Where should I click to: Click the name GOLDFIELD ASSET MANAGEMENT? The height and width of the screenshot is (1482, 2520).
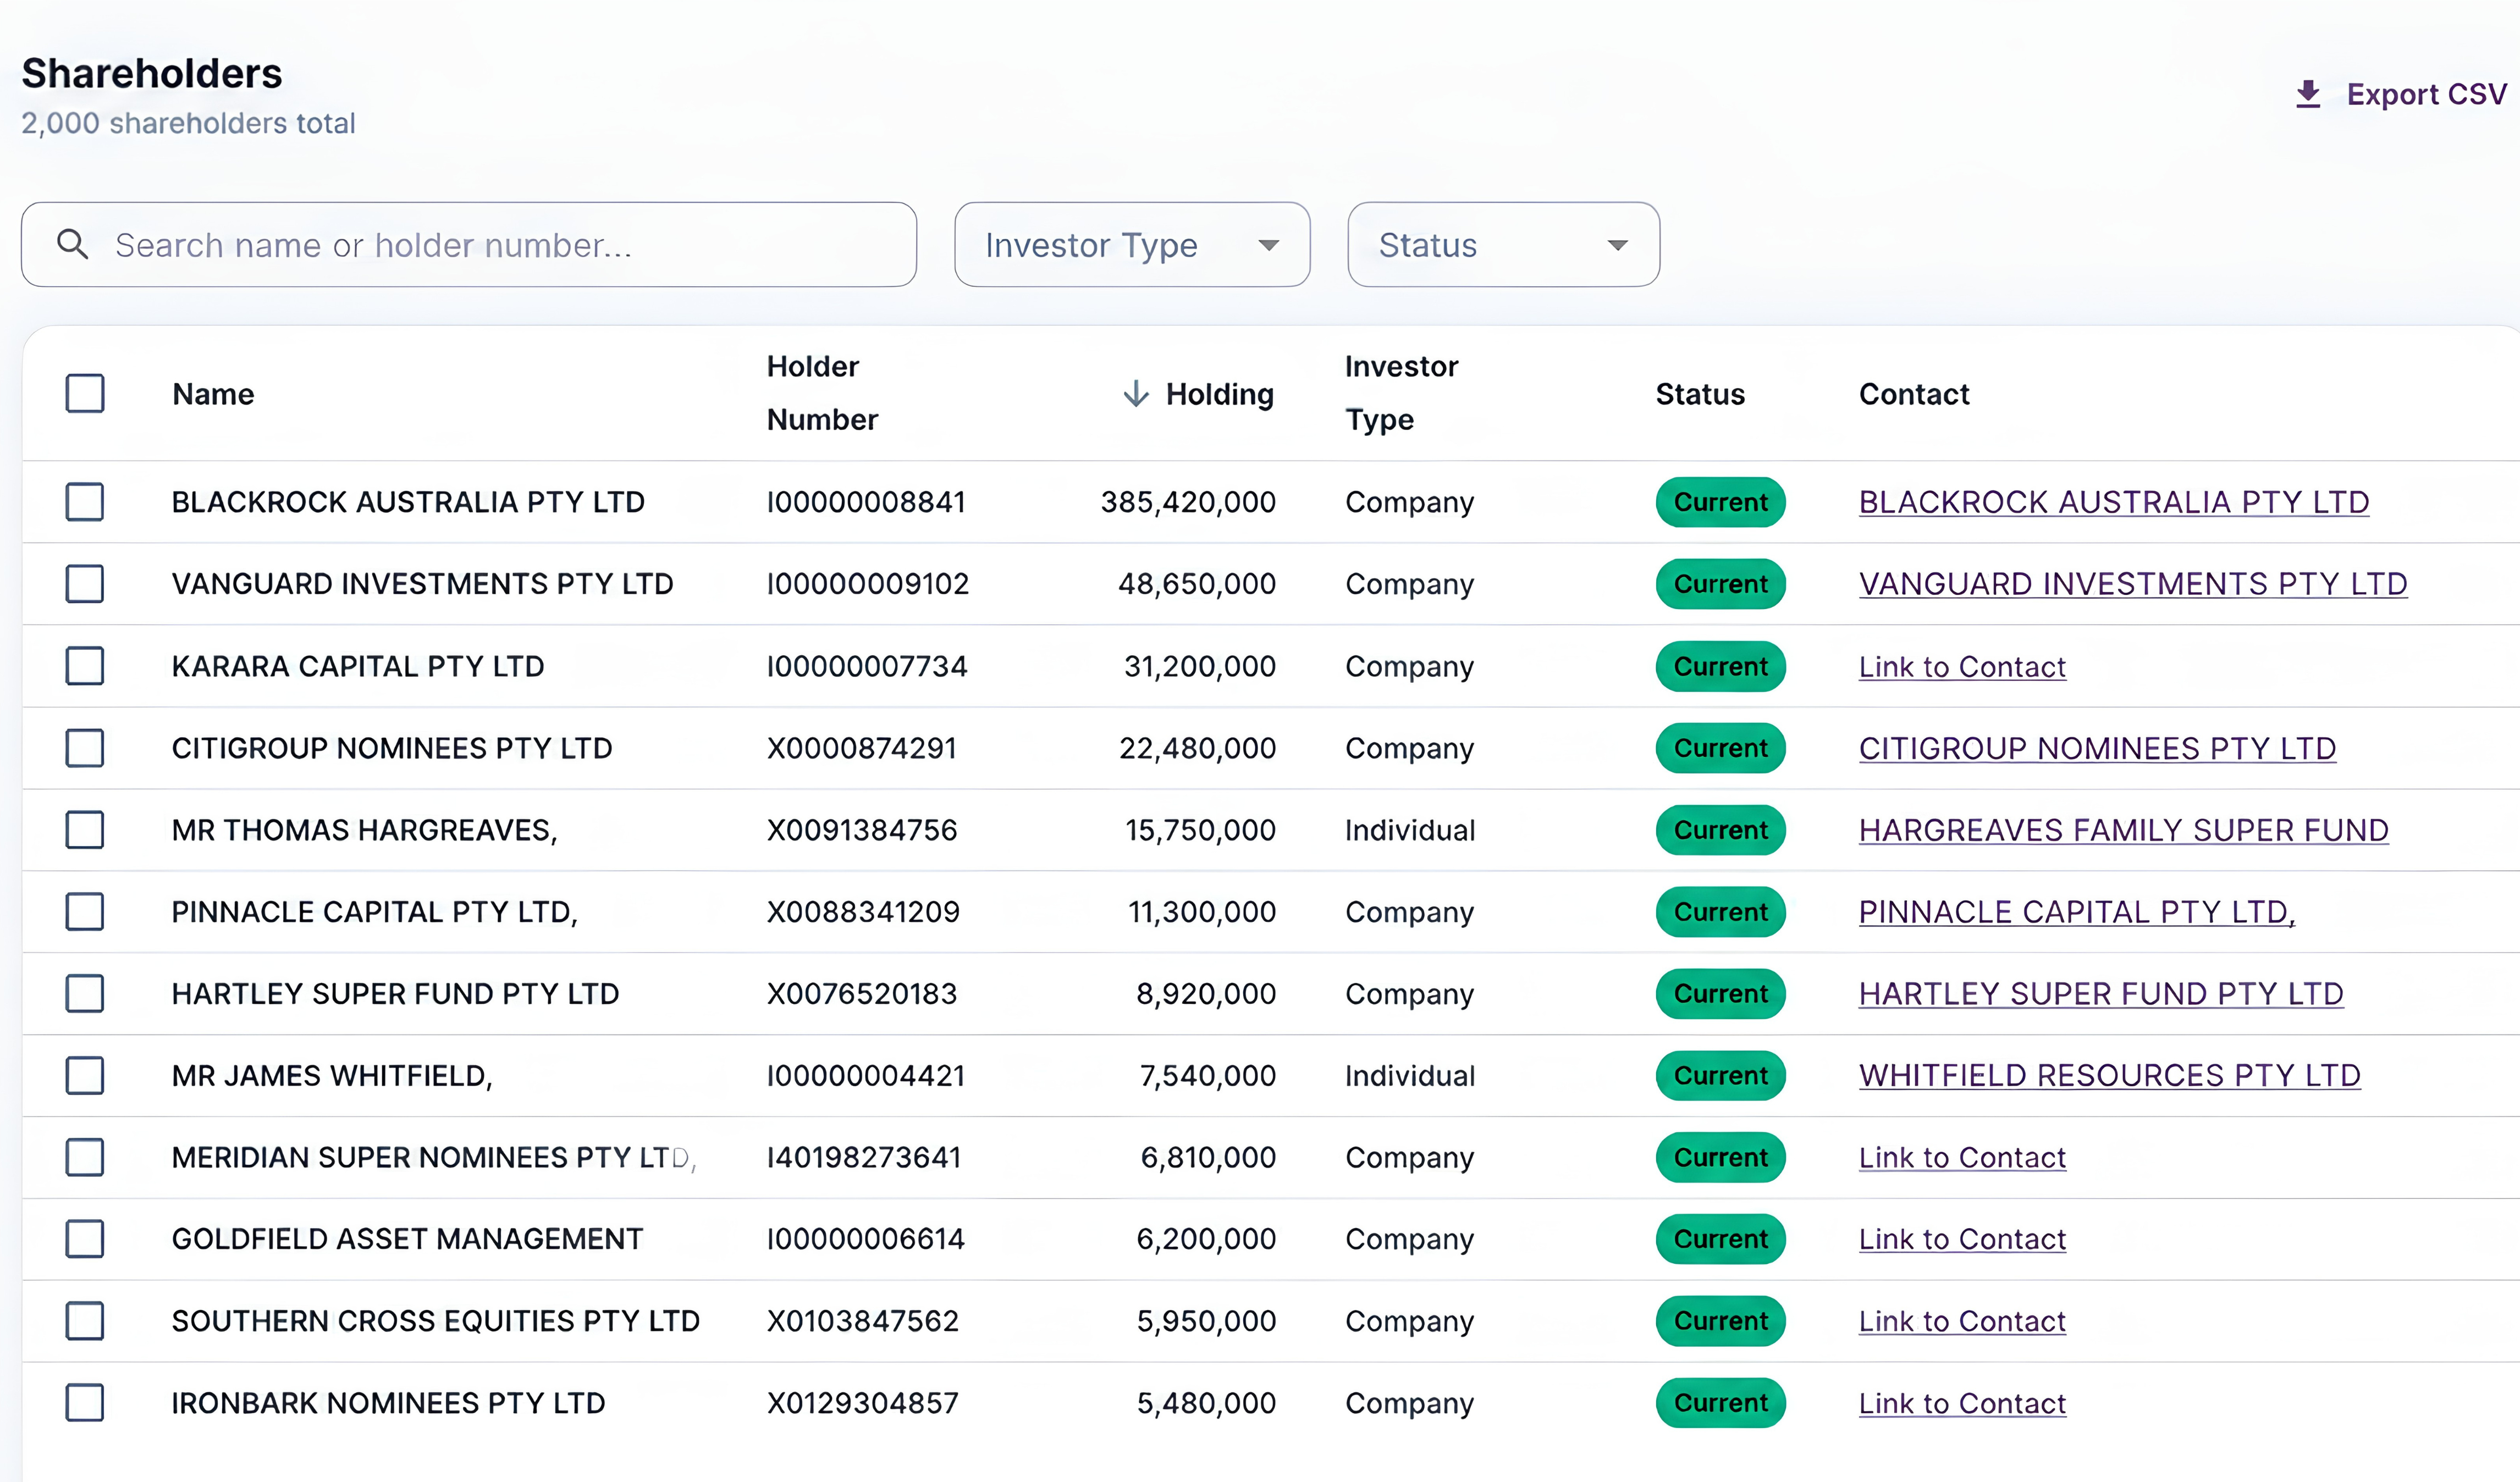407,1239
